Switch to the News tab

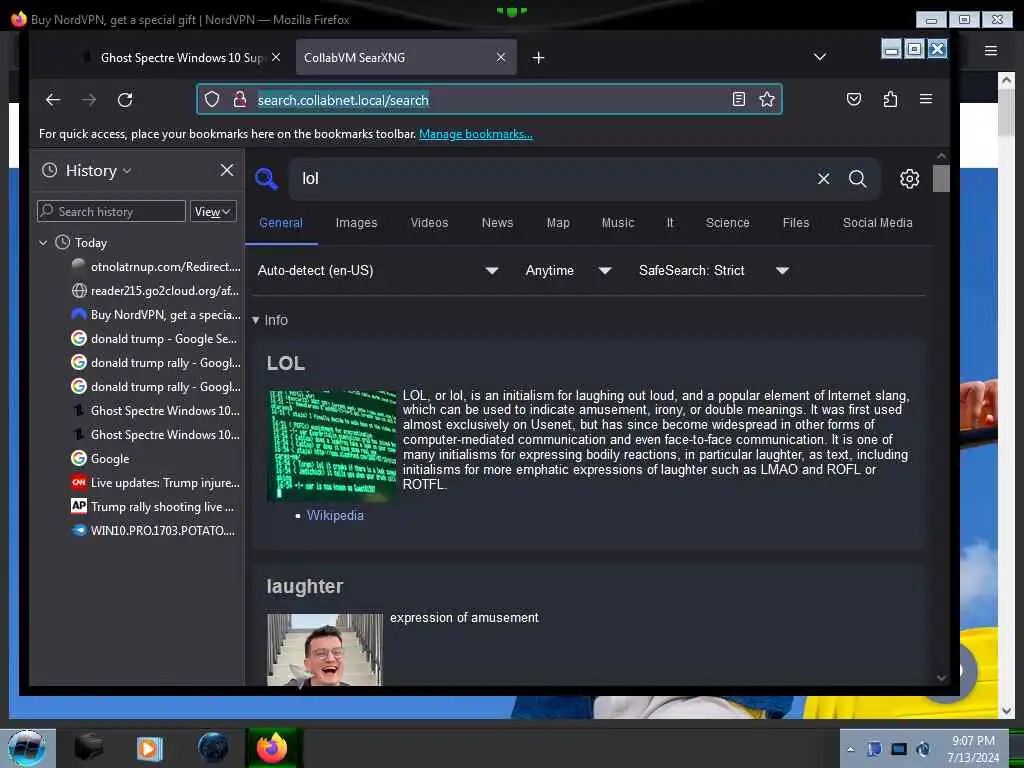[497, 223]
